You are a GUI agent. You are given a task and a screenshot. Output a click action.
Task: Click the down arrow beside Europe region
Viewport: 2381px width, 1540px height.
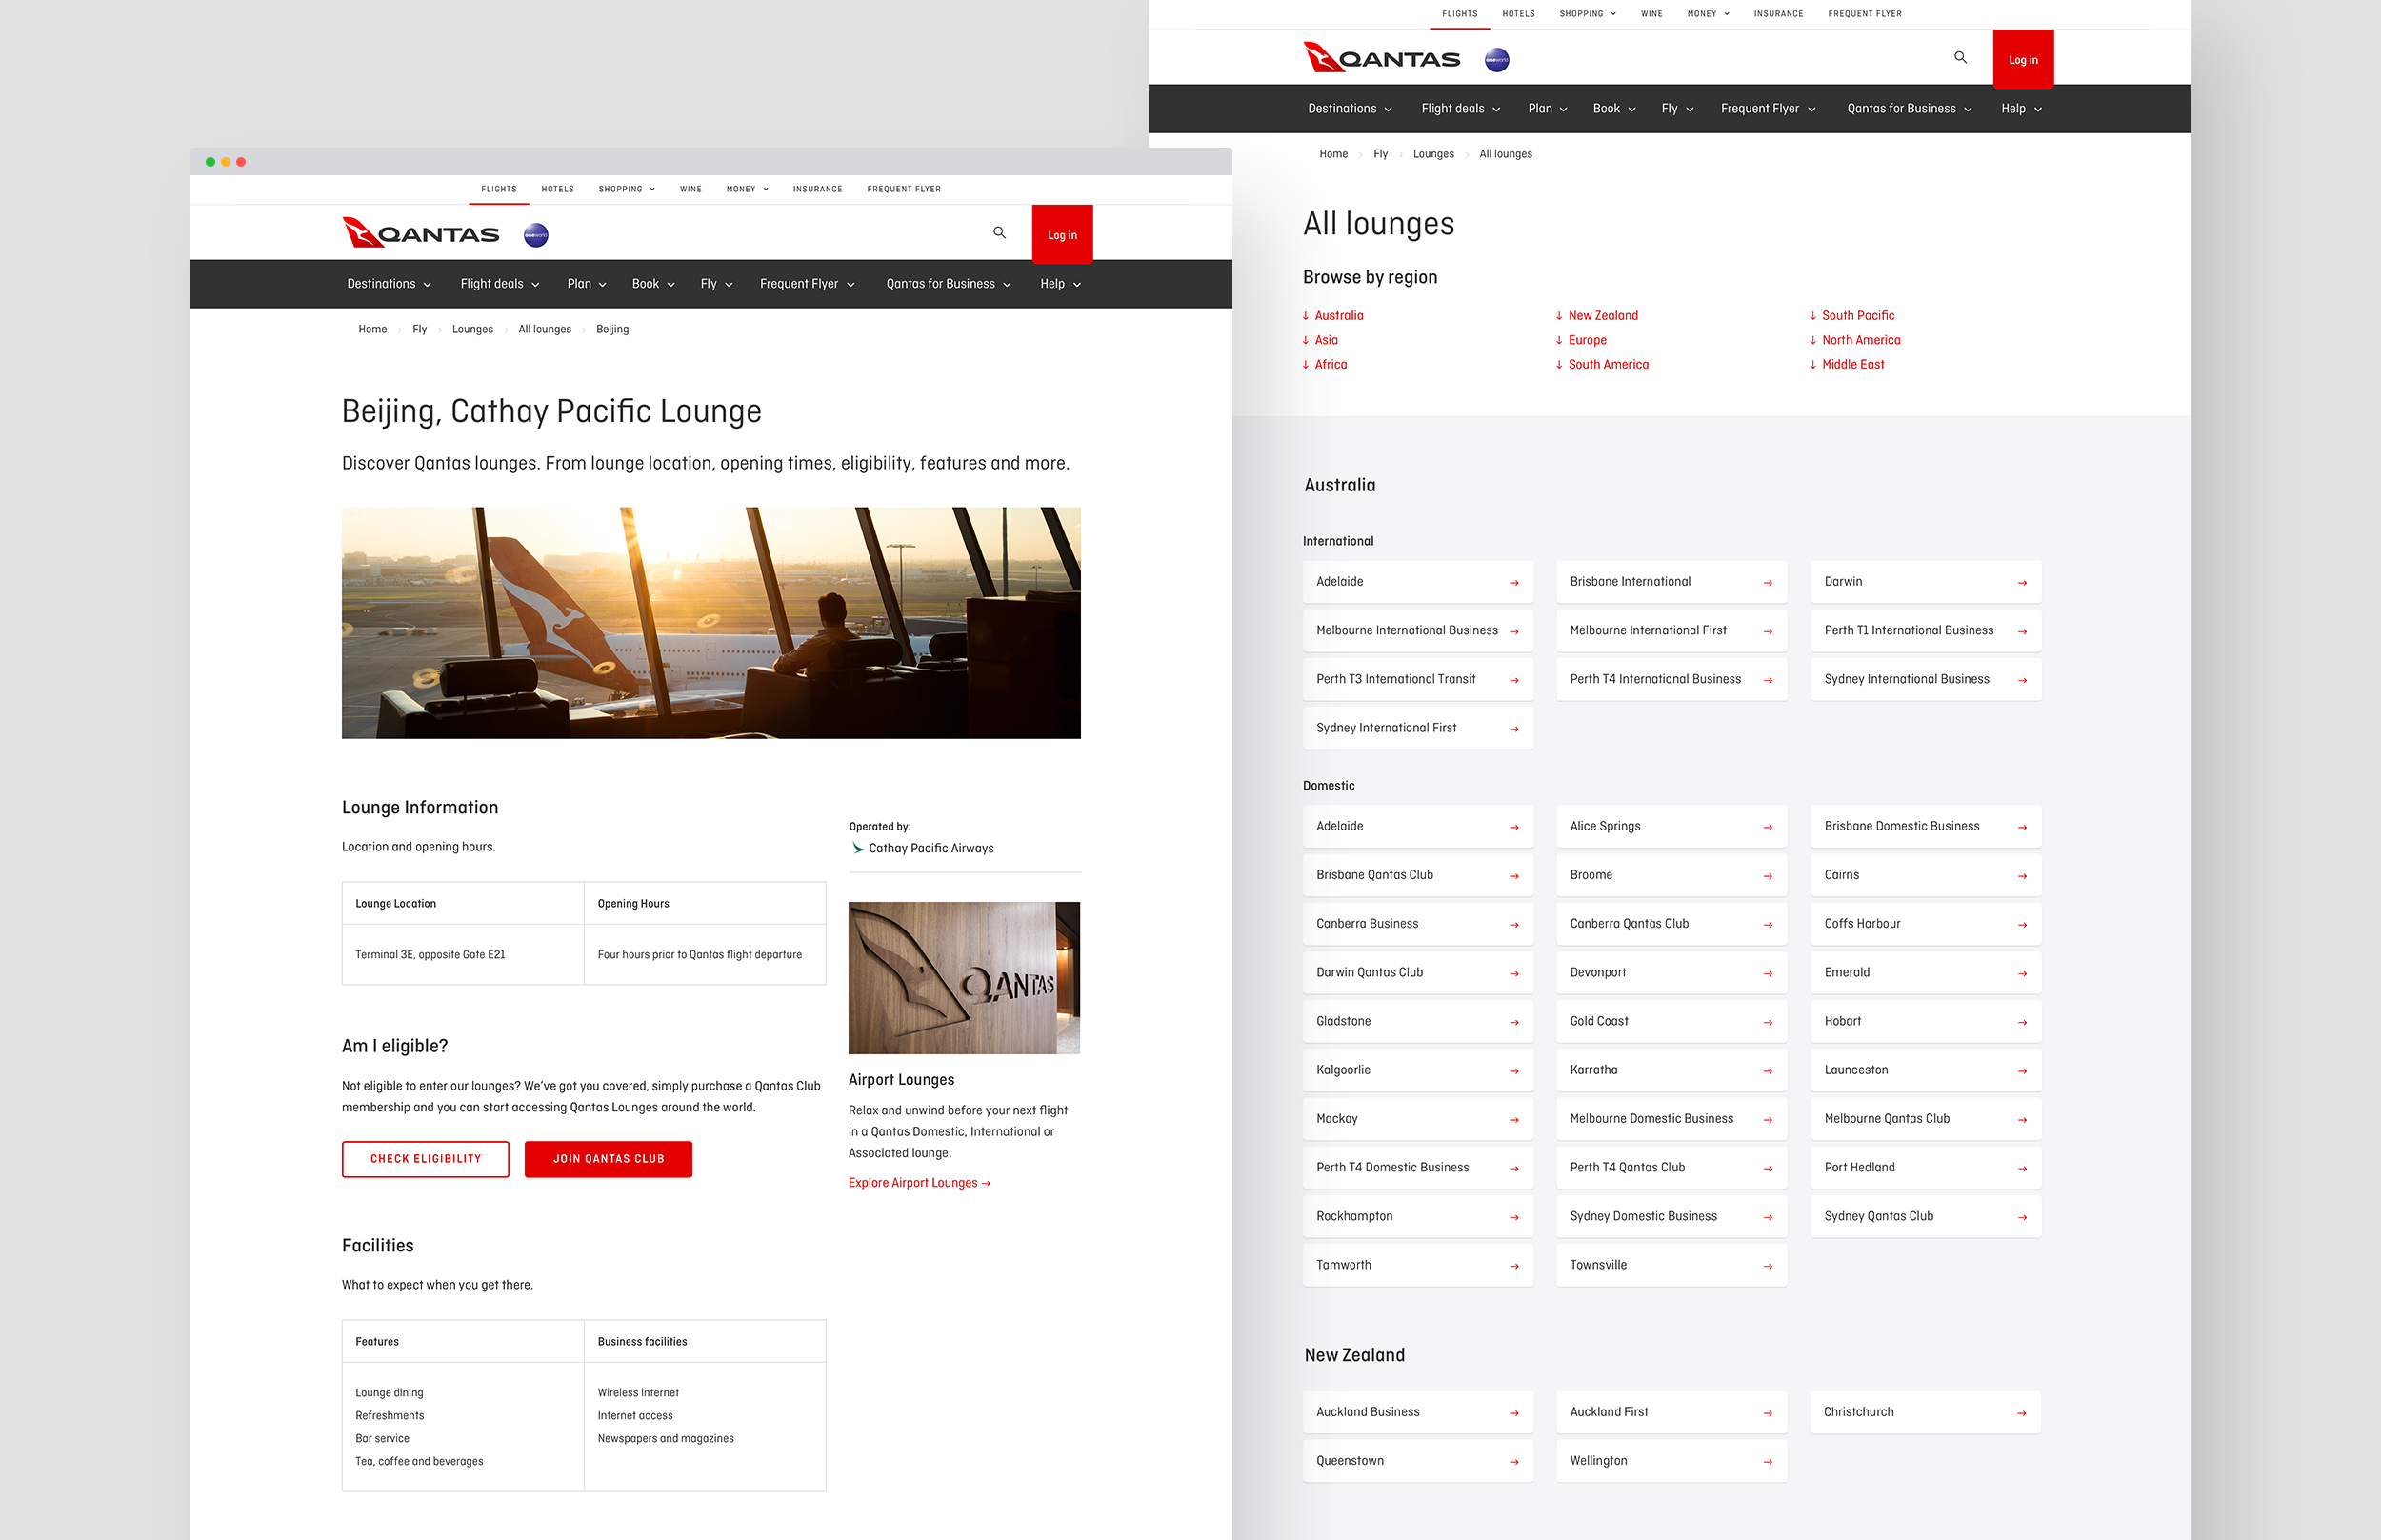point(1559,340)
